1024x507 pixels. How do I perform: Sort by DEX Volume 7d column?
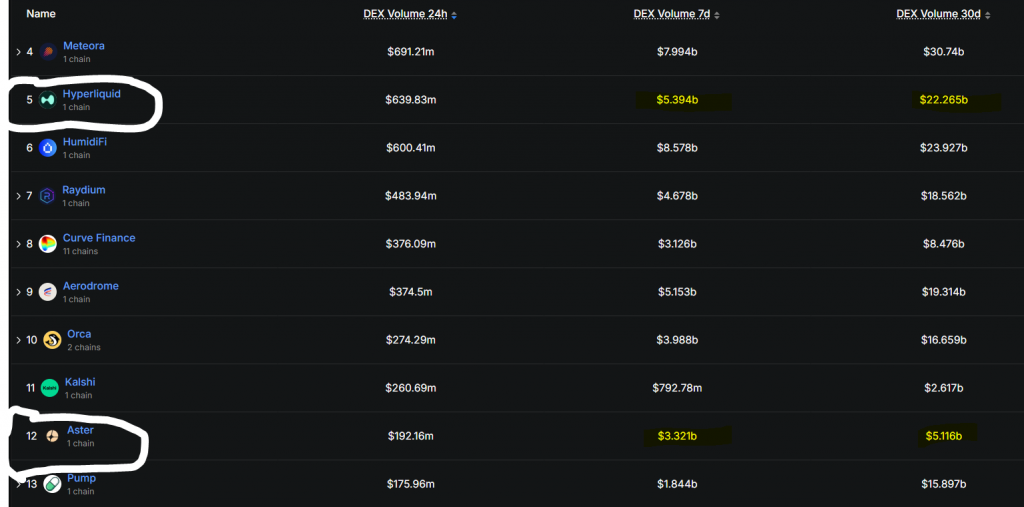click(676, 15)
